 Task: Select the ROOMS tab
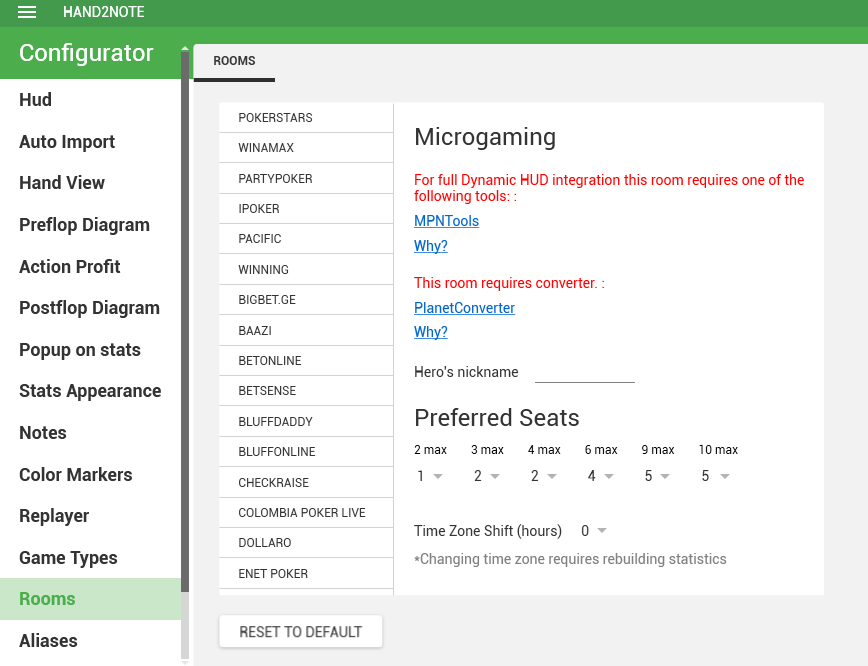234,61
